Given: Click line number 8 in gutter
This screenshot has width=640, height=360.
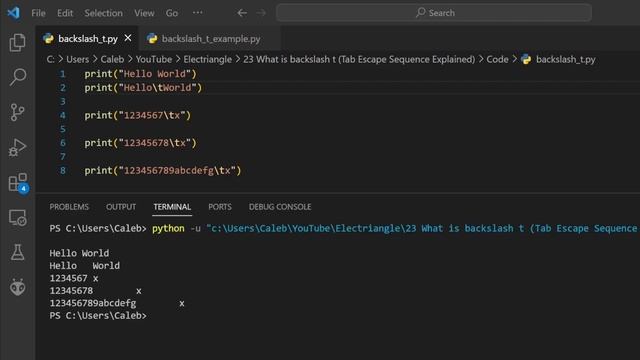Looking at the screenshot, I should pyautogui.click(x=63, y=171).
